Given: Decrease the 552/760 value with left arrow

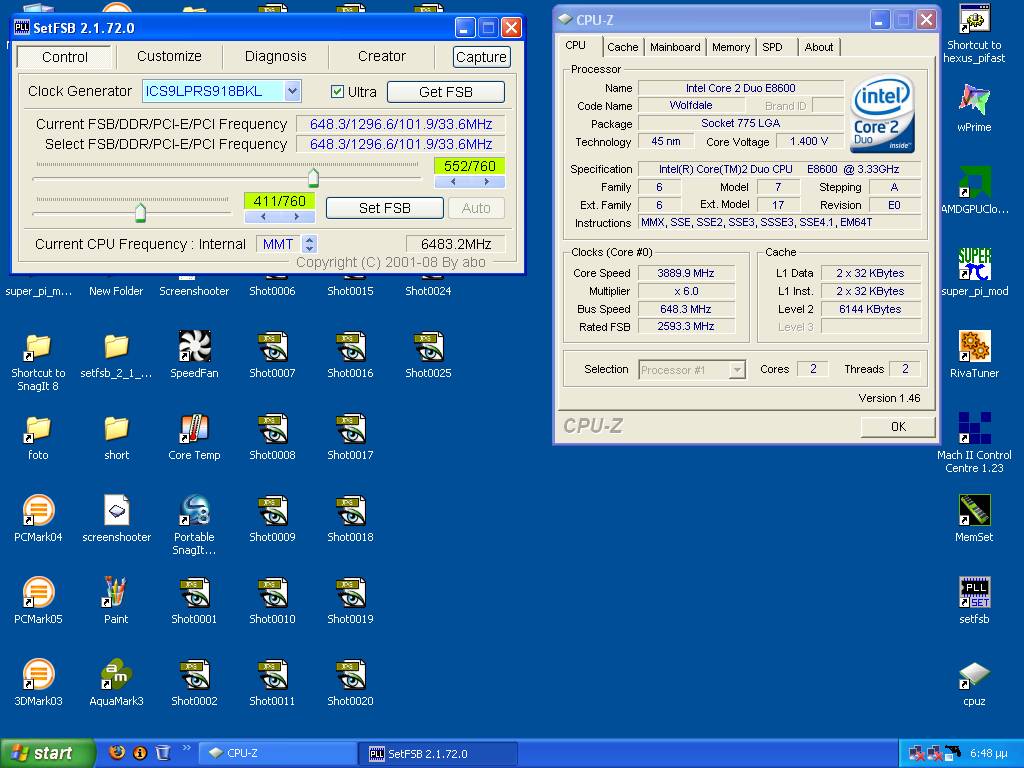Looking at the screenshot, I should coord(453,182).
